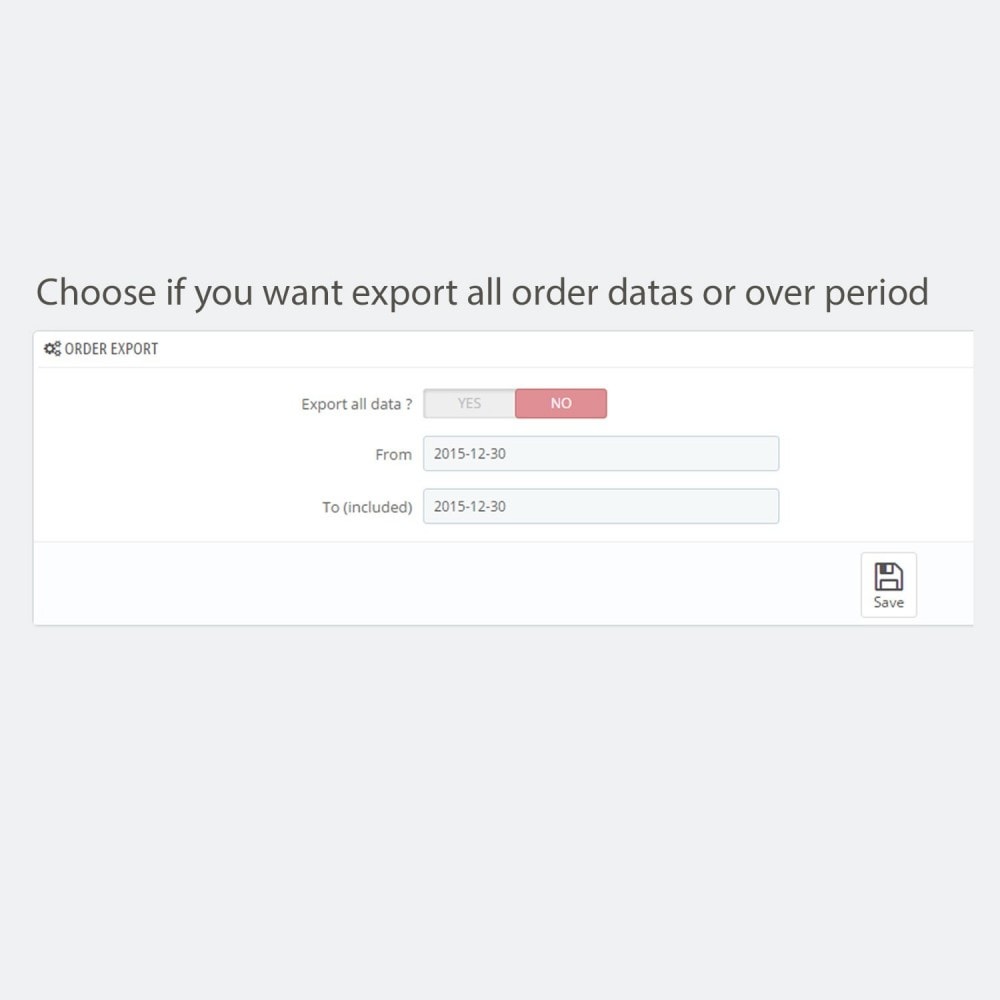Click the 2015-12-30 value in From field

pyautogui.click(x=470, y=453)
